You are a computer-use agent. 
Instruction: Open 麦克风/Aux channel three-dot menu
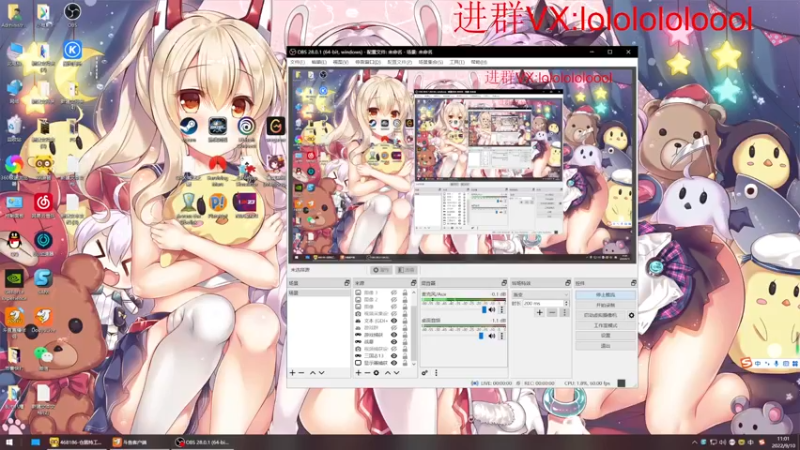[502, 310]
